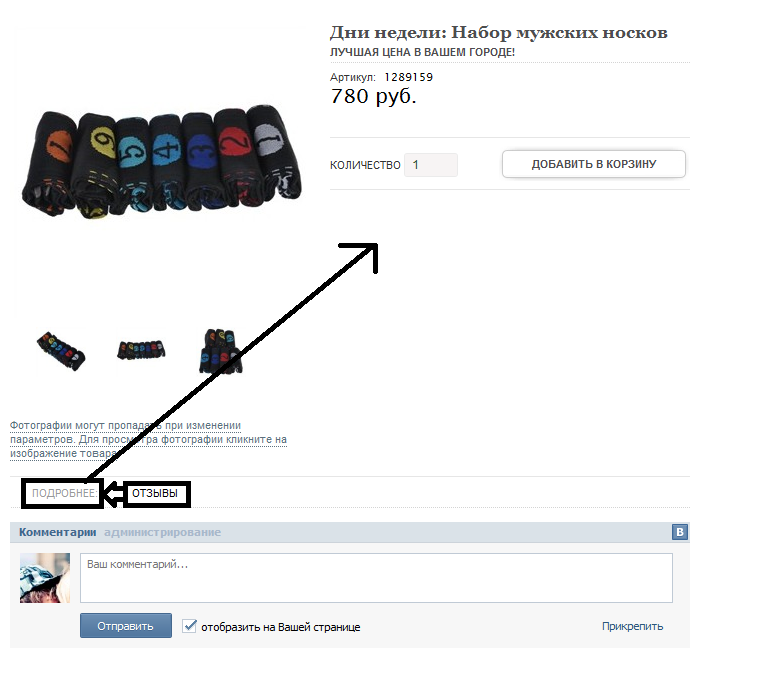
Task: Switch to the 'ОТЗЫВЫ' tab
Action: [x=155, y=493]
